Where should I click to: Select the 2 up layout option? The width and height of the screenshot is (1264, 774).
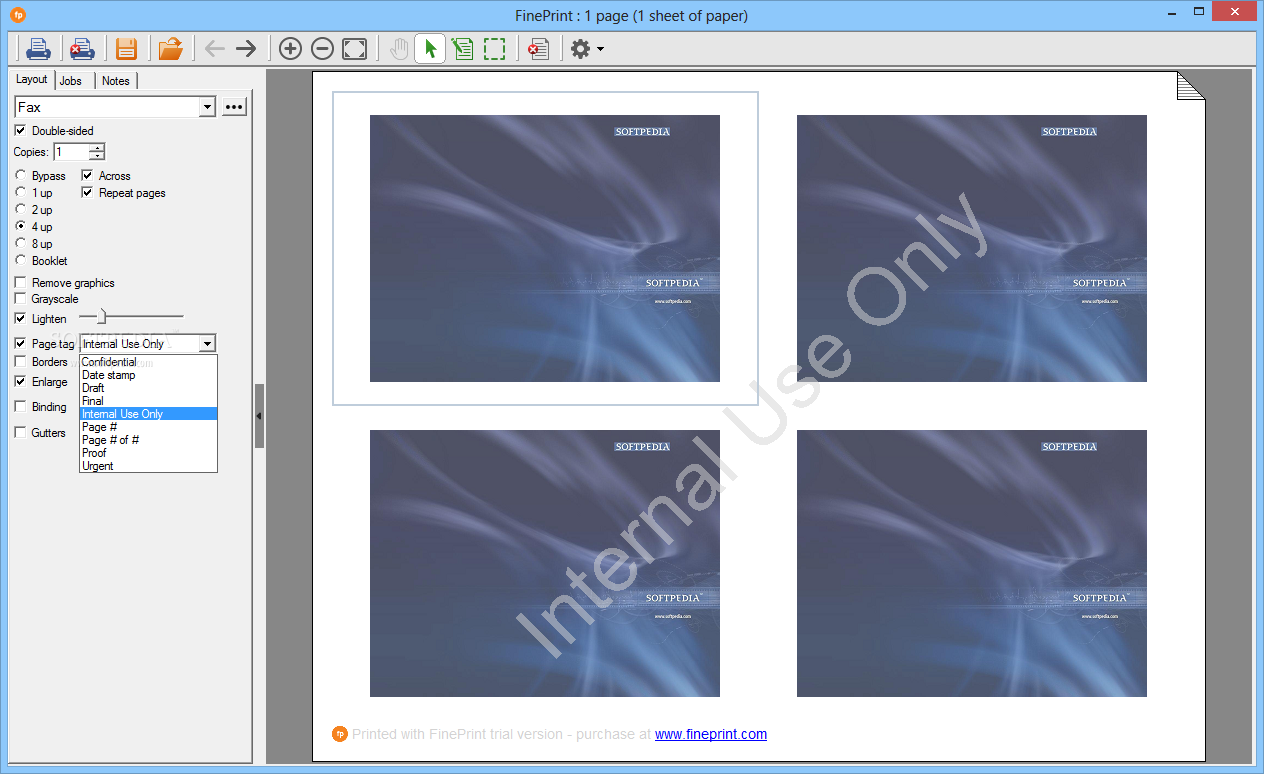click(x=21, y=210)
